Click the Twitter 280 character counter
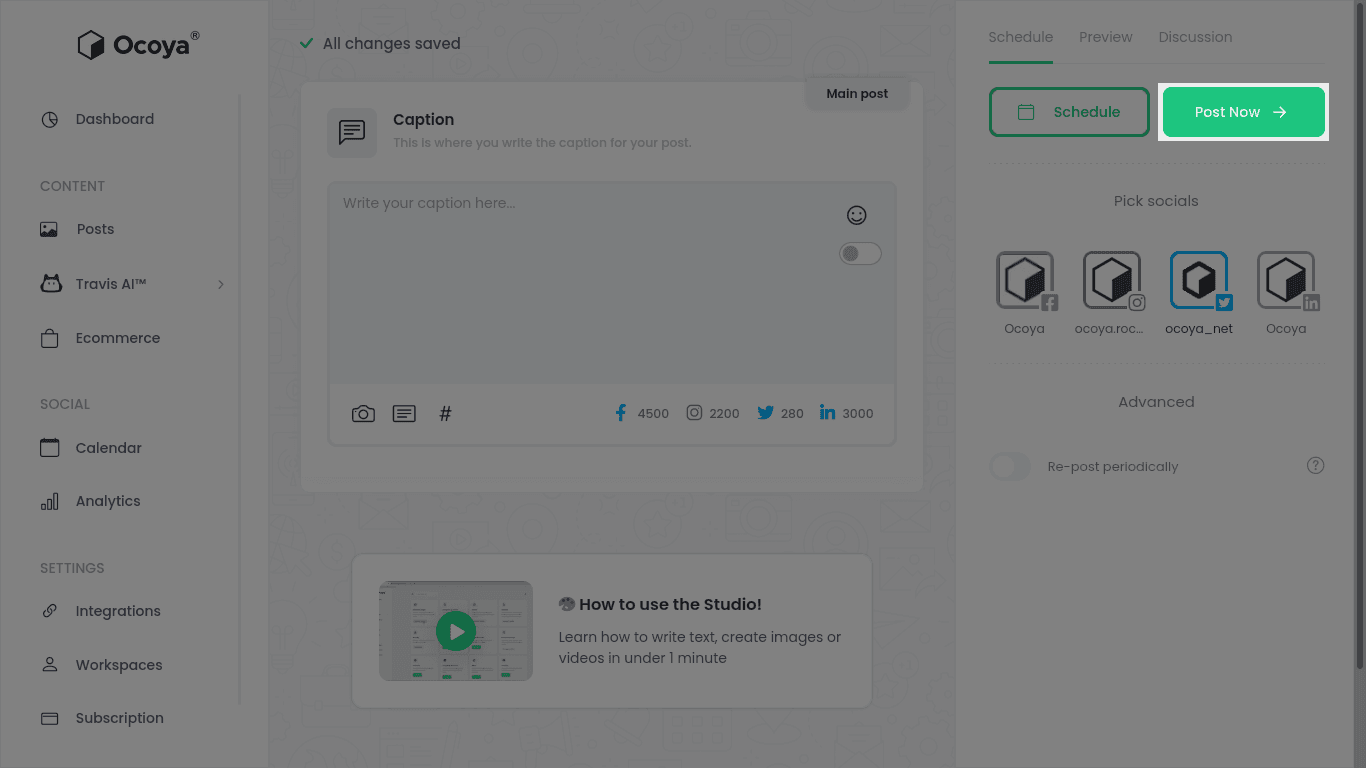Screen dimensions: 1366x768 point(780,413)
